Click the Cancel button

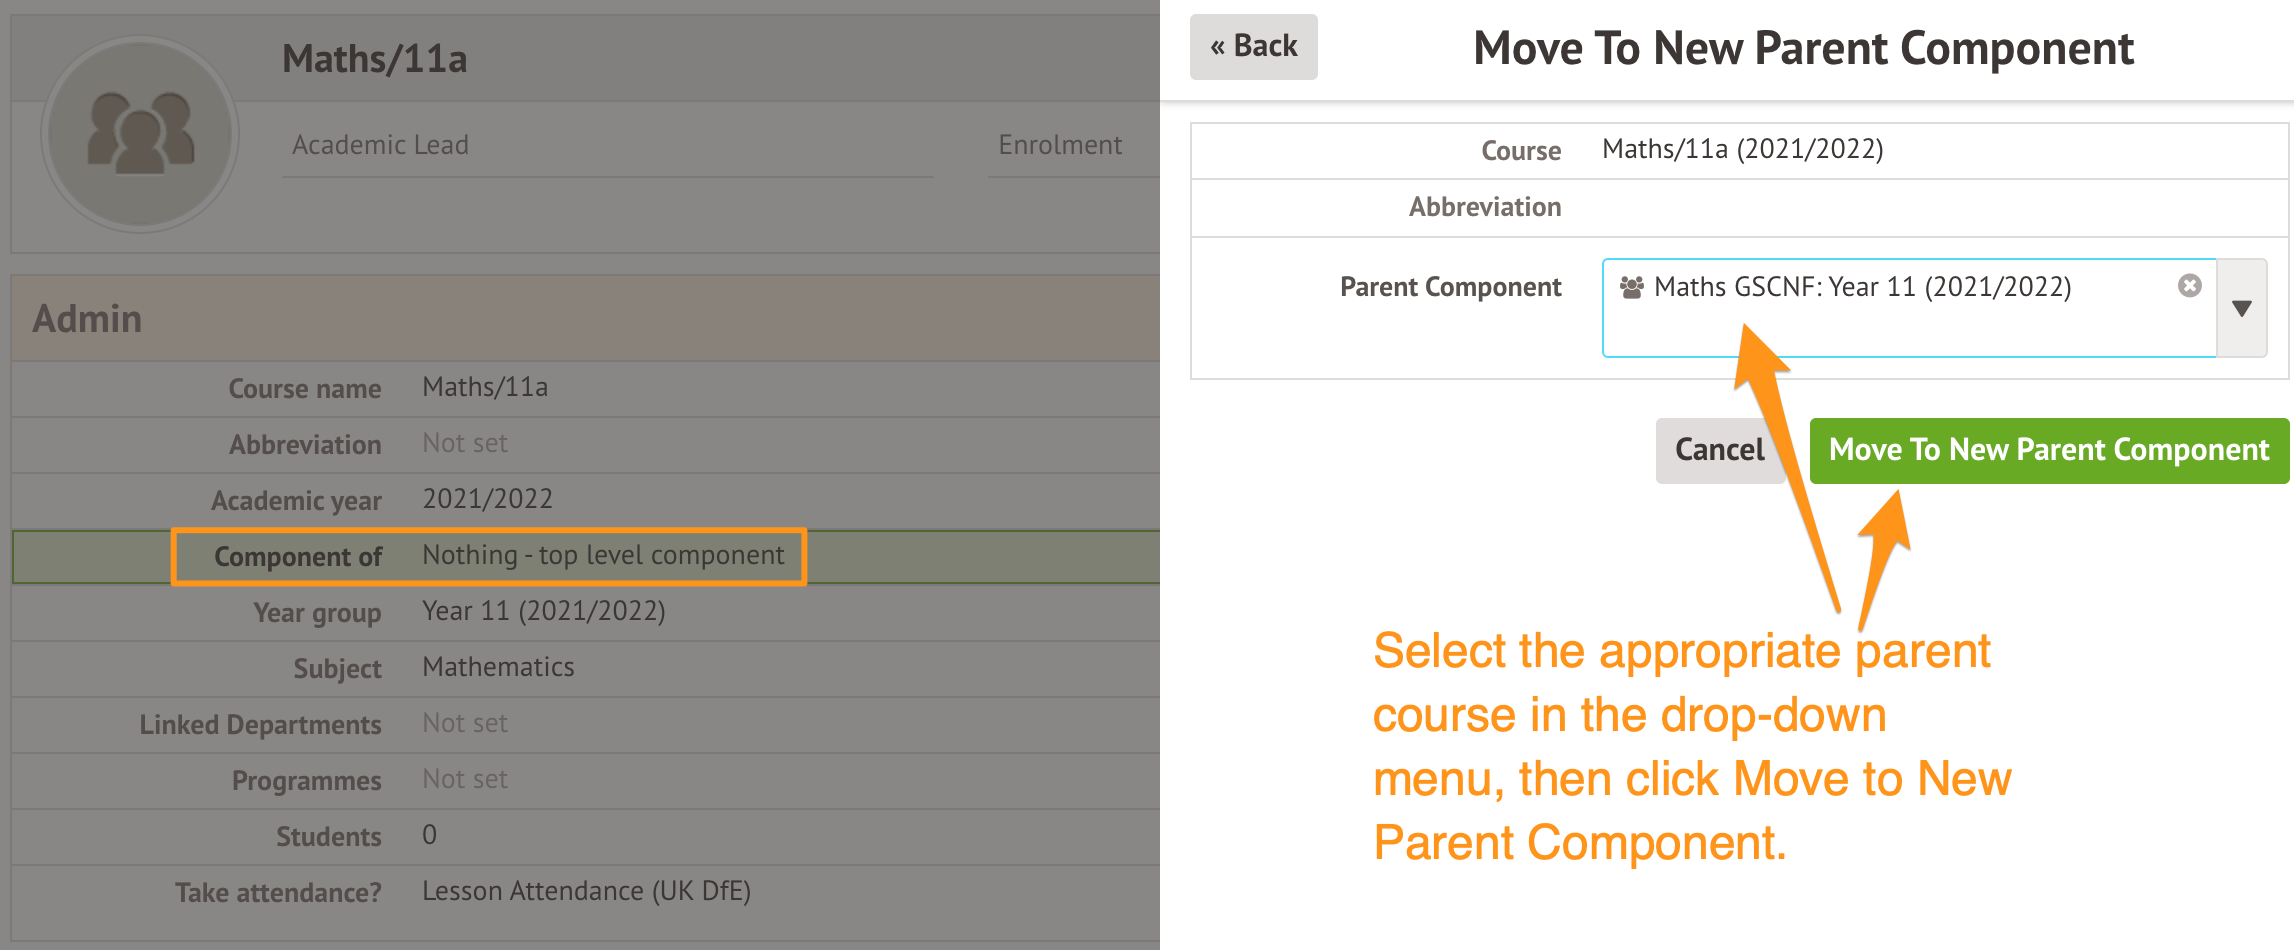(1719, 450)
